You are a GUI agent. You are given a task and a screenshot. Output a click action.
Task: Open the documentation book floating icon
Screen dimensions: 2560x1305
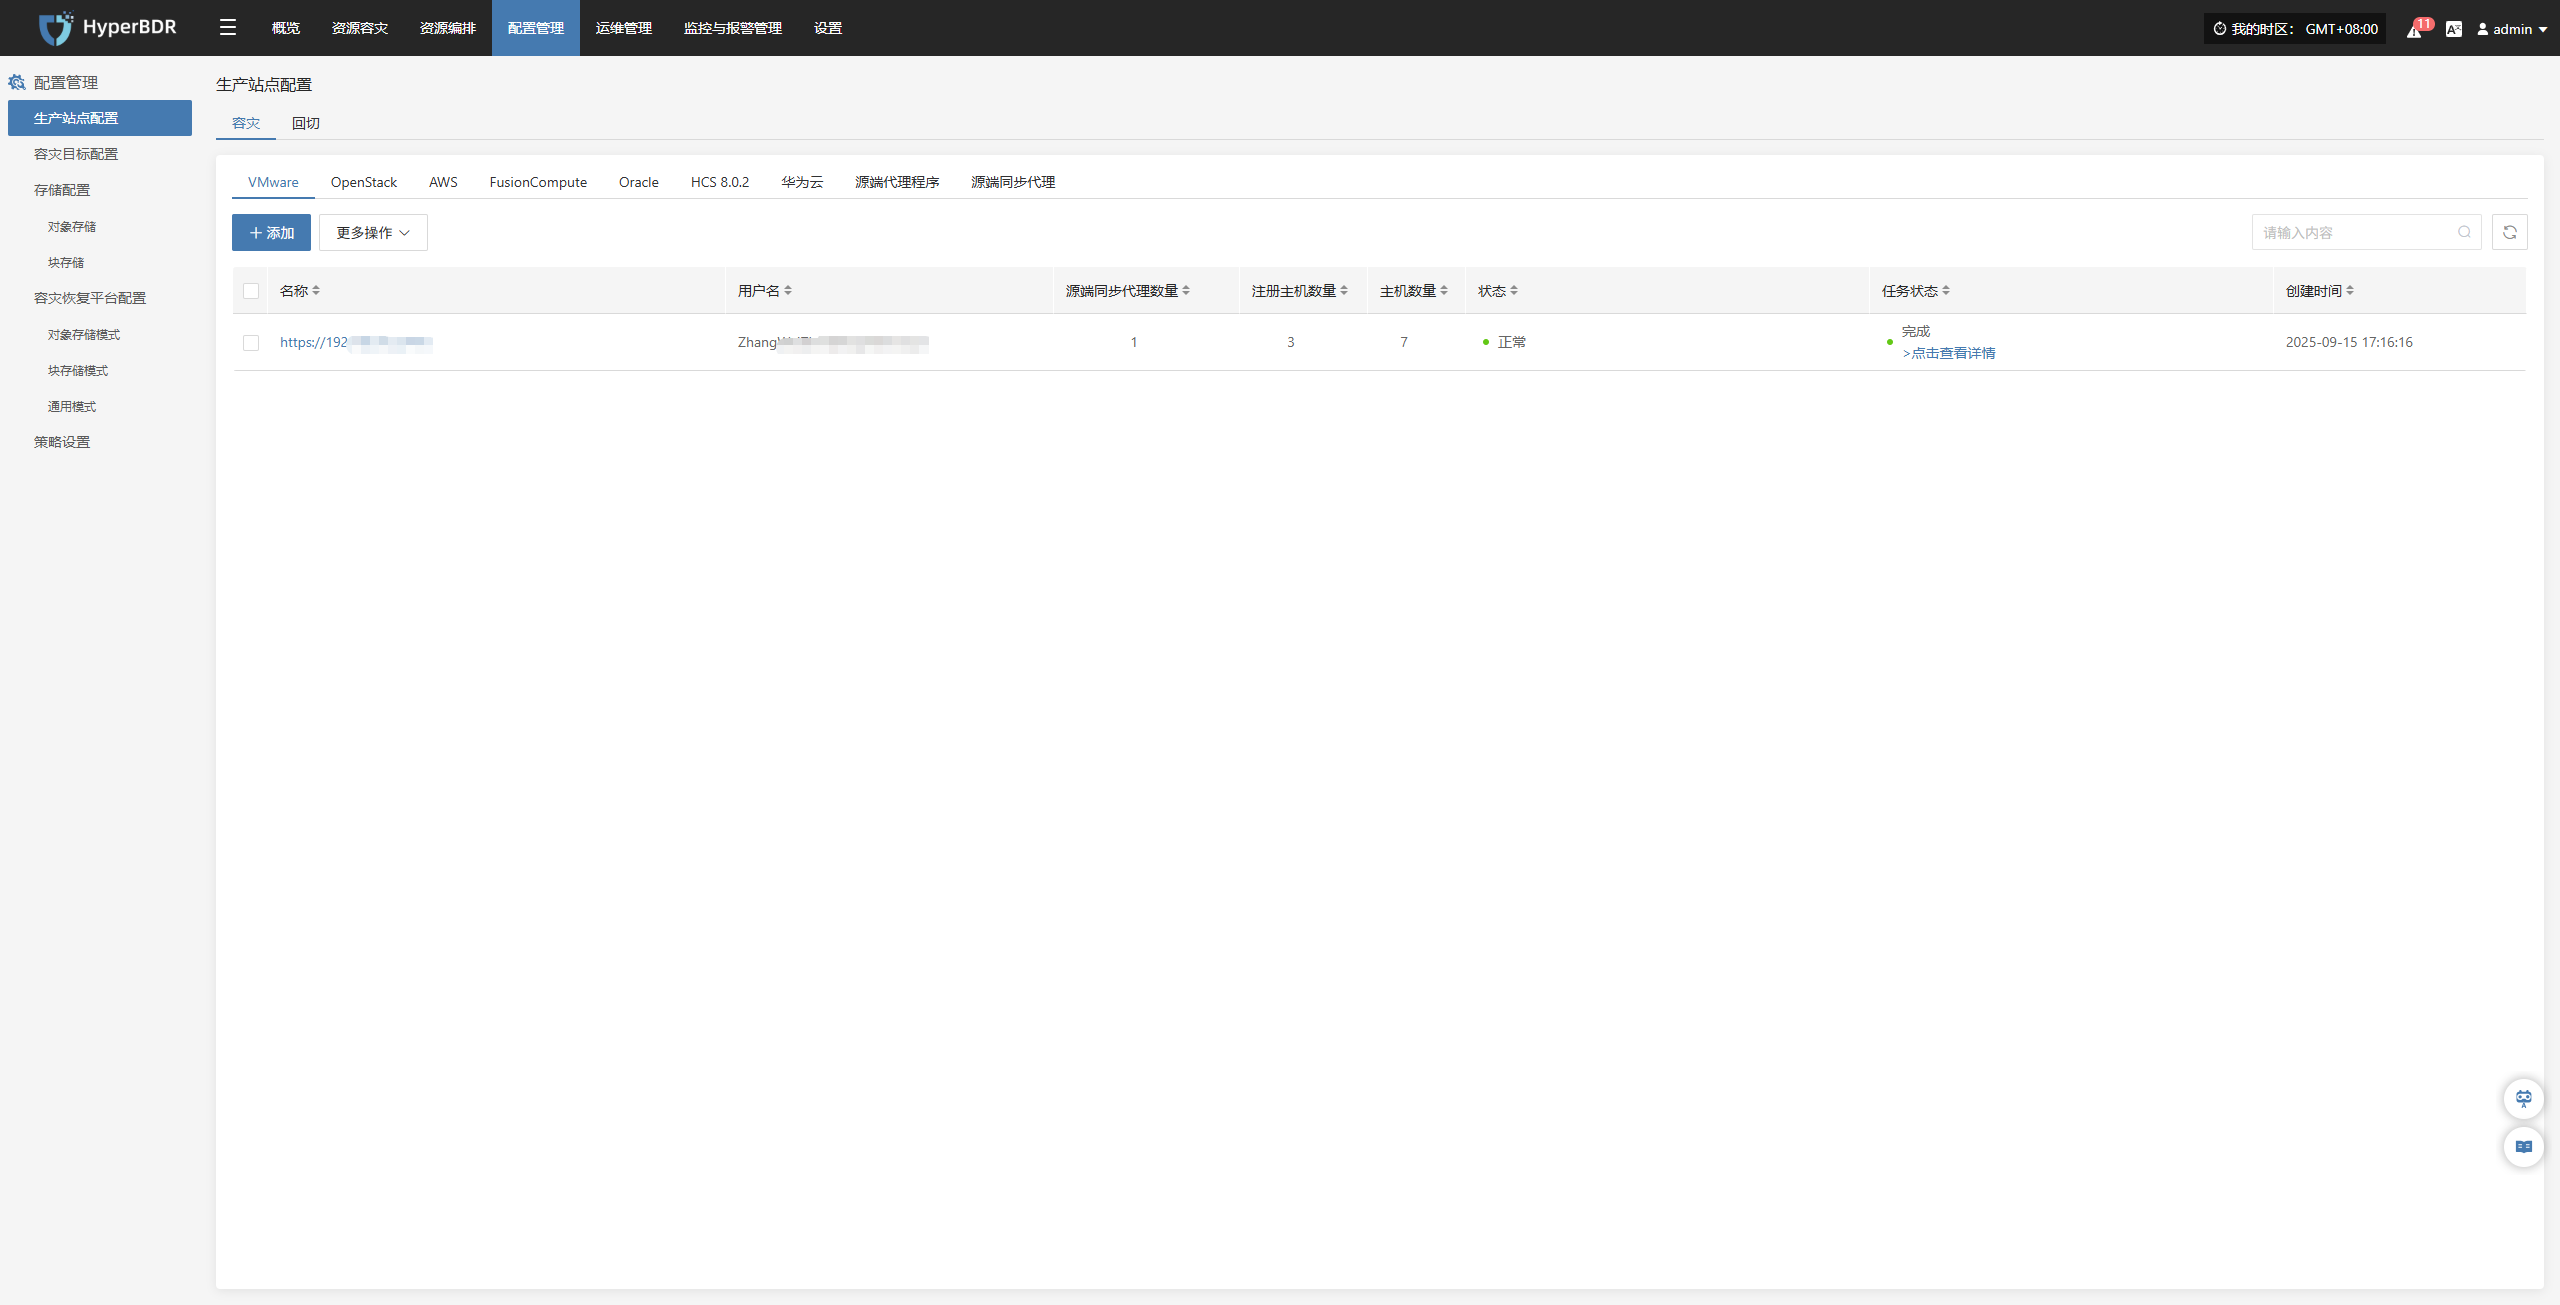pos(2523,1147)
